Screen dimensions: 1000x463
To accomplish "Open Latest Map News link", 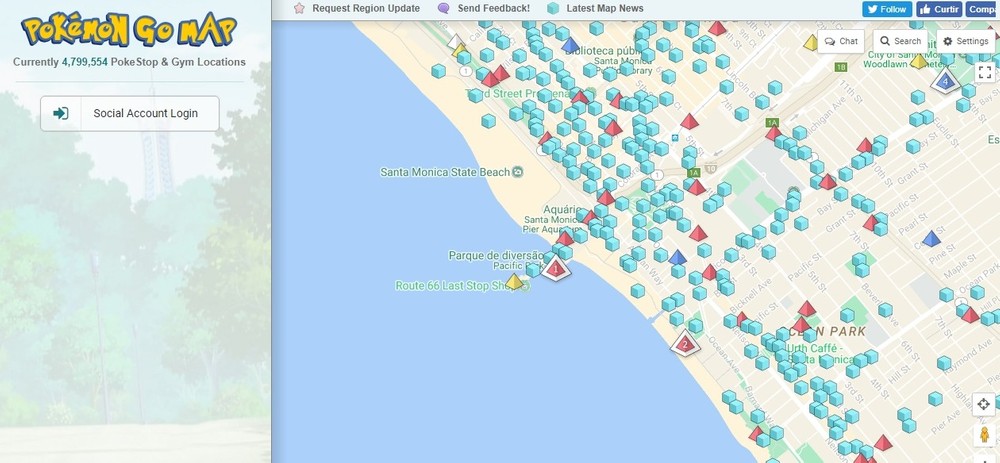I will pyautogui.click(x=605, y=8).
